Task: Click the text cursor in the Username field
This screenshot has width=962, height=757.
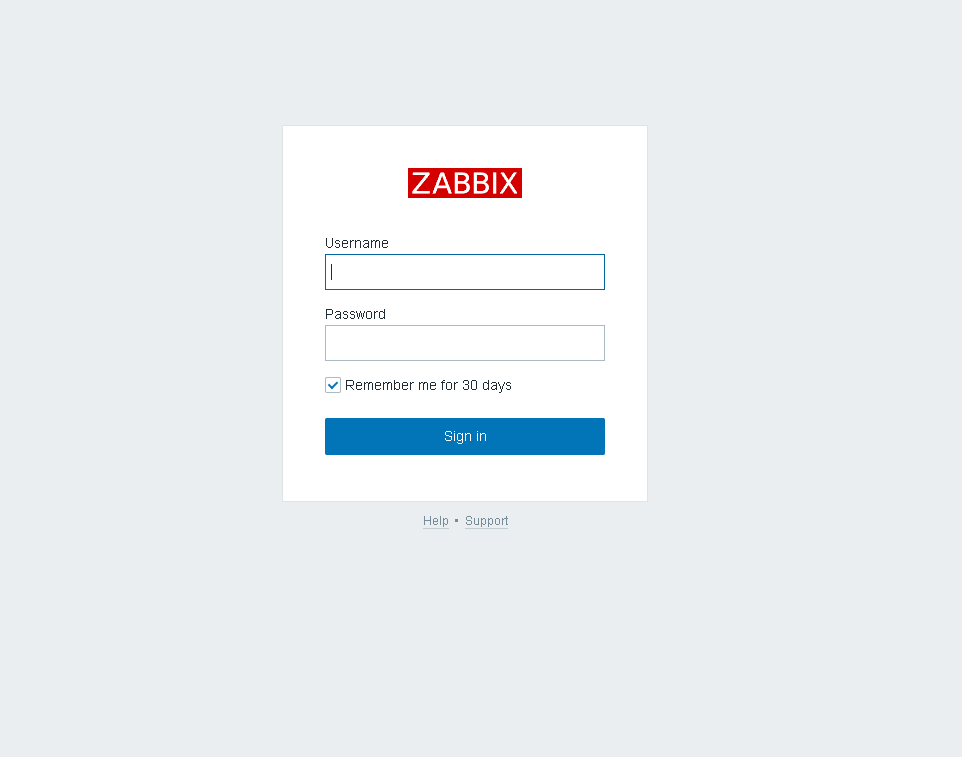Action: pos(331,272)
